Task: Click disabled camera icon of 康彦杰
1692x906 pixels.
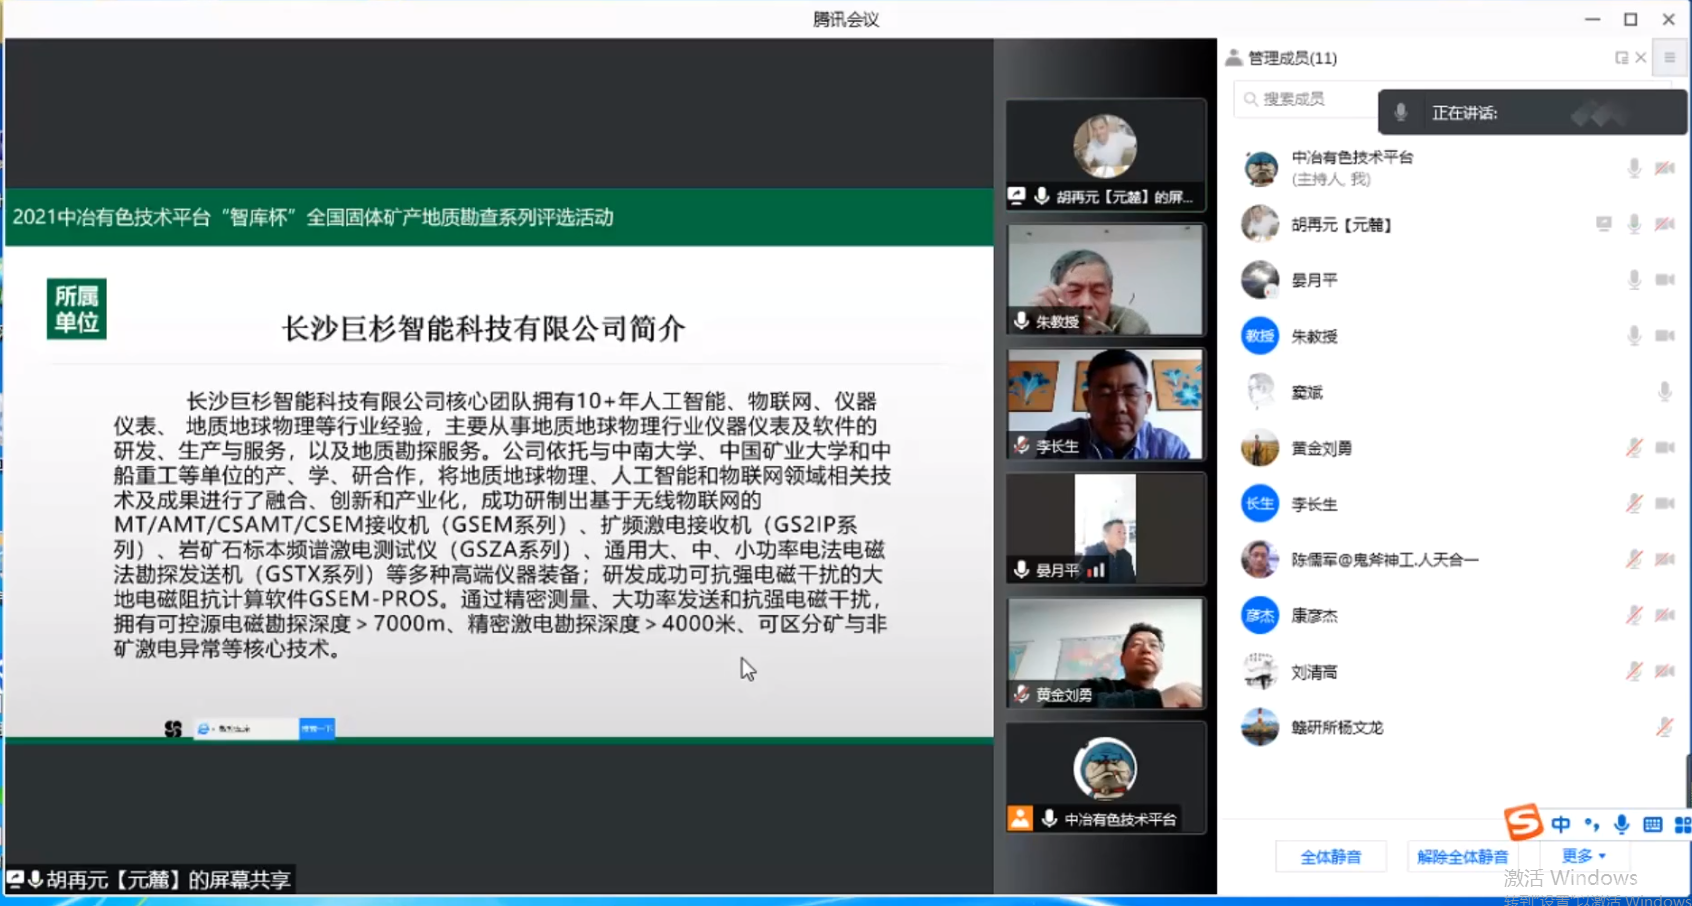Action: pos(1664,616)
